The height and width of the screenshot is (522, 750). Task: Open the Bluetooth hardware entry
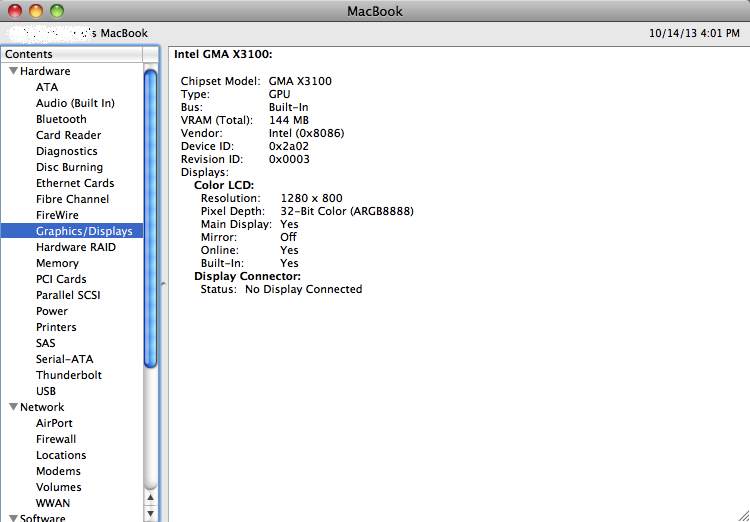pos(61,119)
